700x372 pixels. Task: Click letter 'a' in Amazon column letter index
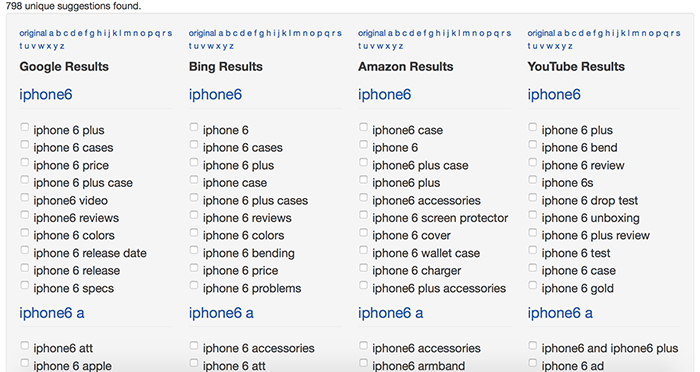391,33
